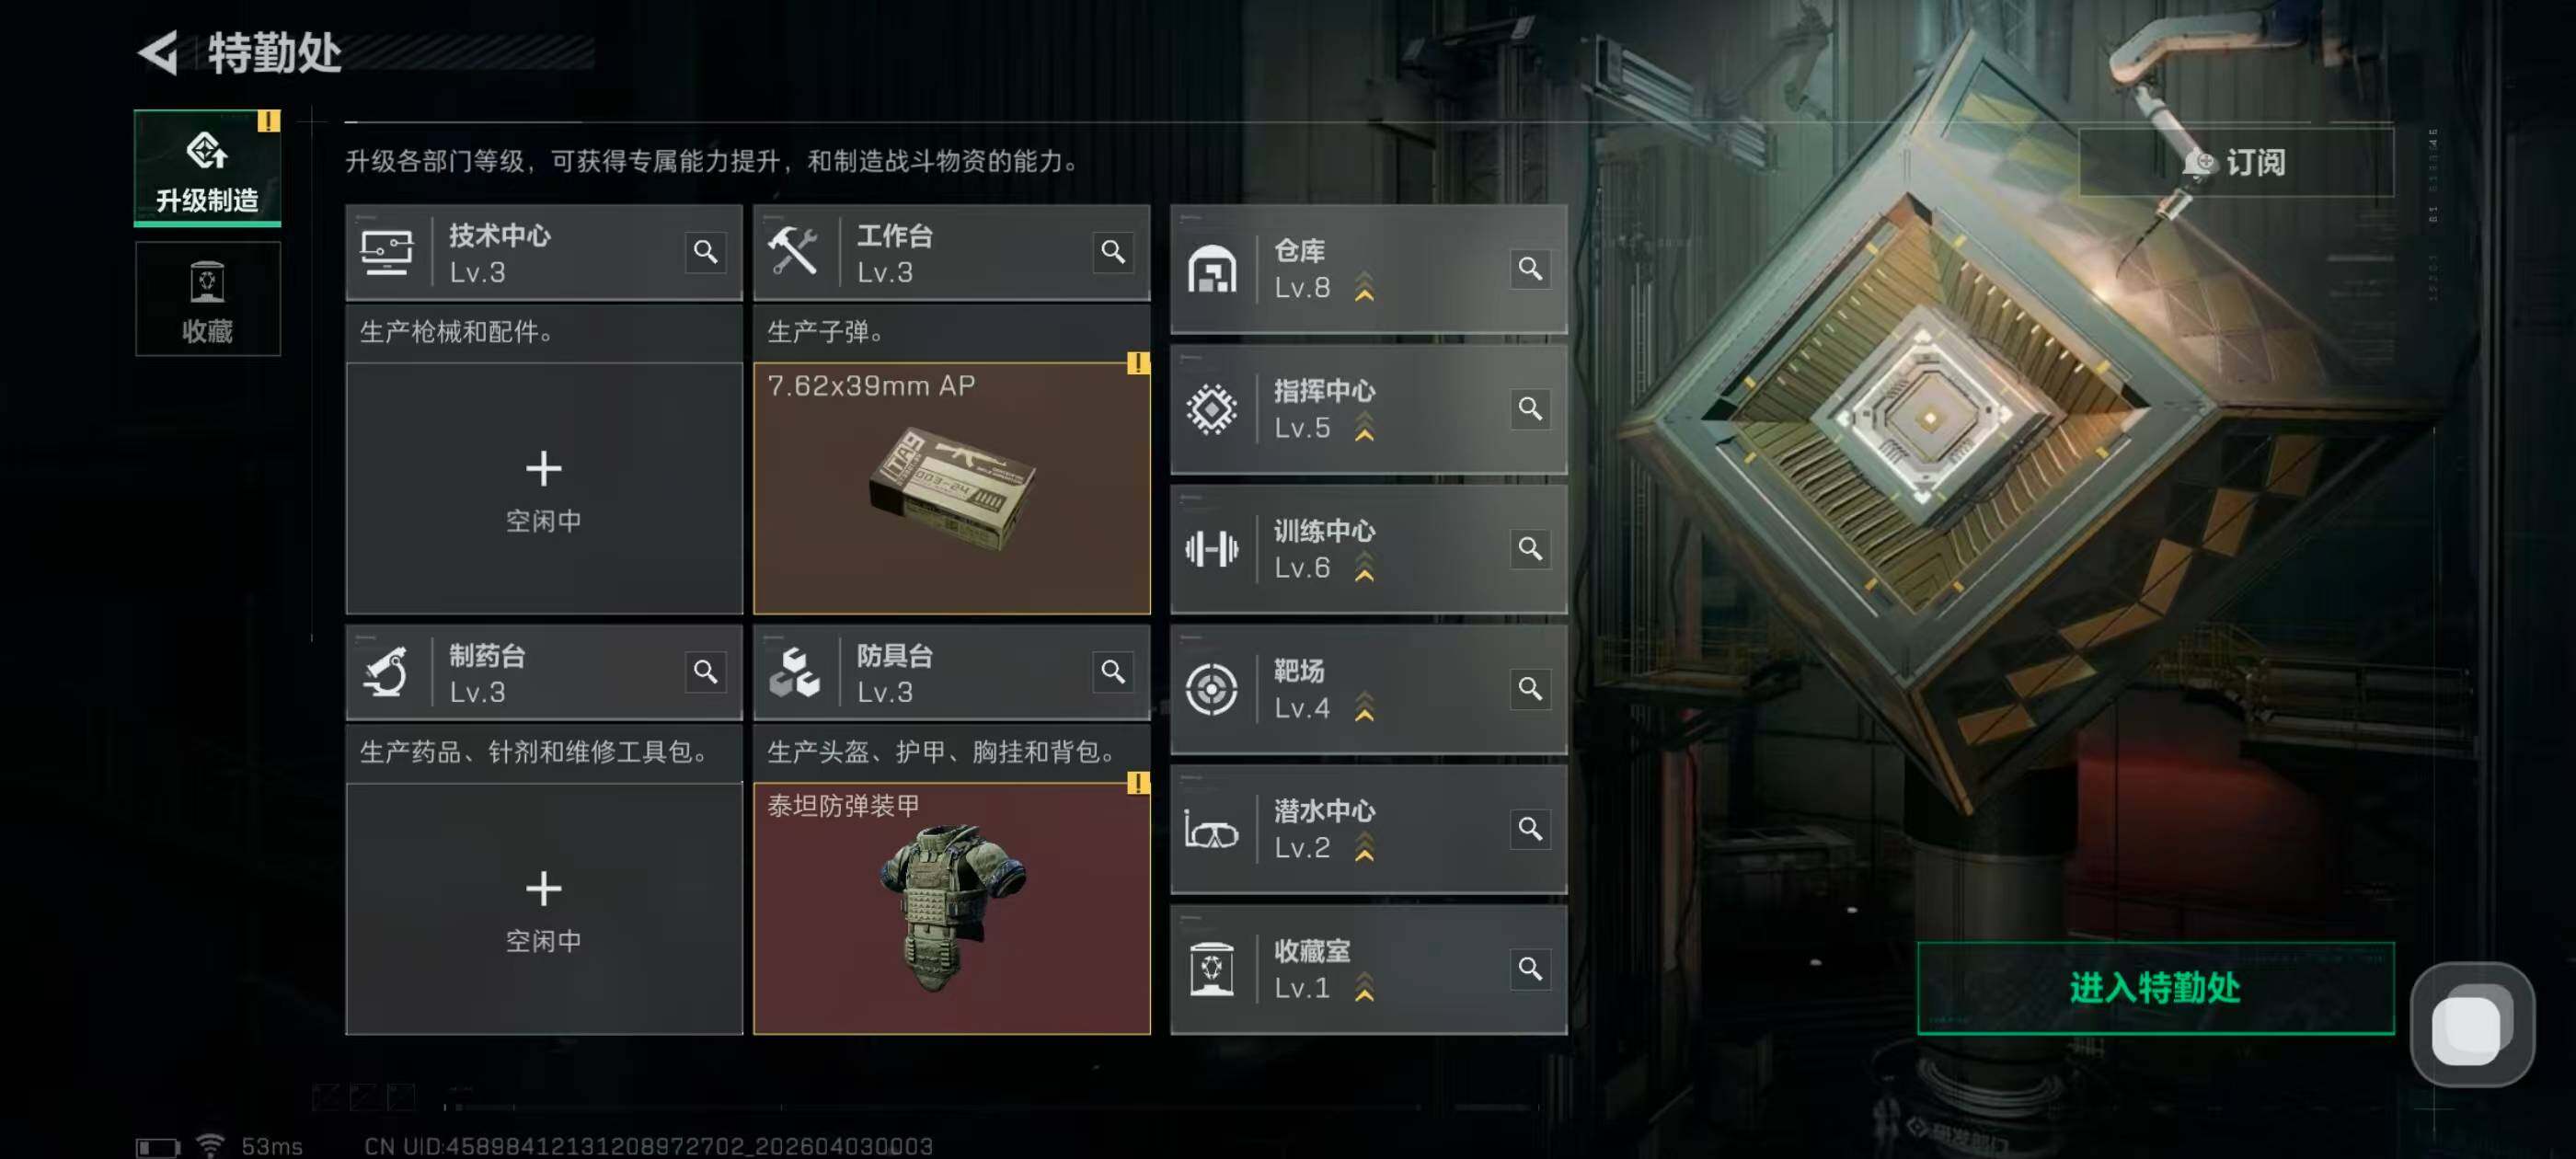The height and width of the screenshot is (1159, 2576).
Task: Select the 泰坦防弹装甲 armor item
Action: tap(951, 908)
